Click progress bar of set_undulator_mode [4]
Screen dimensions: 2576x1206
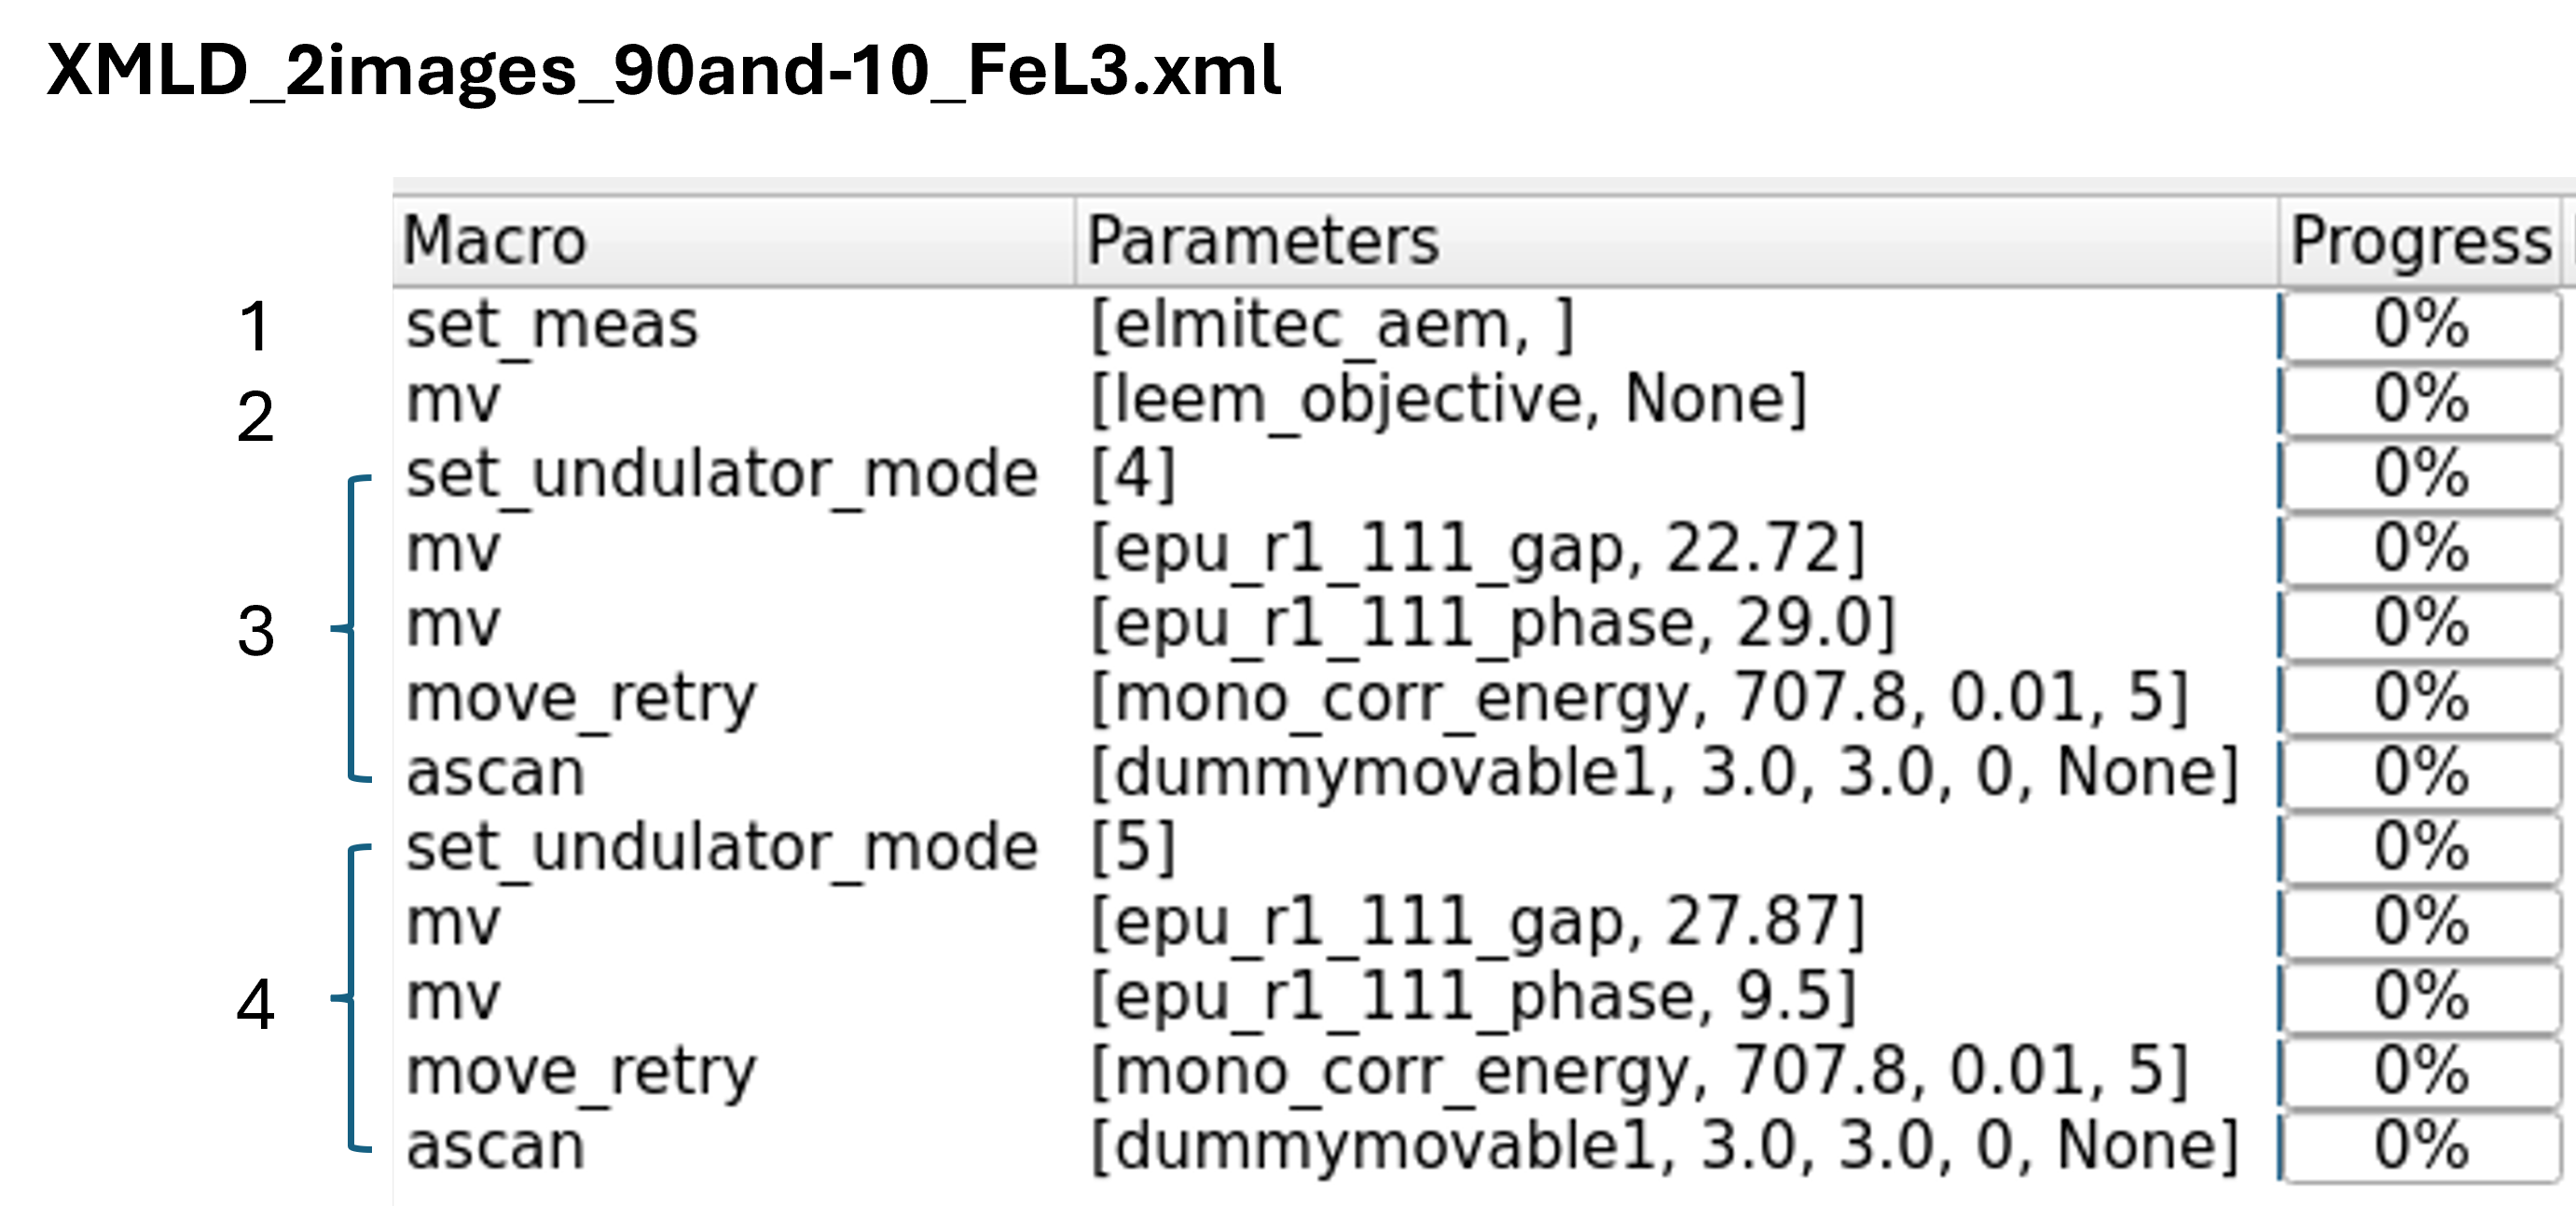coord(2420,474)
